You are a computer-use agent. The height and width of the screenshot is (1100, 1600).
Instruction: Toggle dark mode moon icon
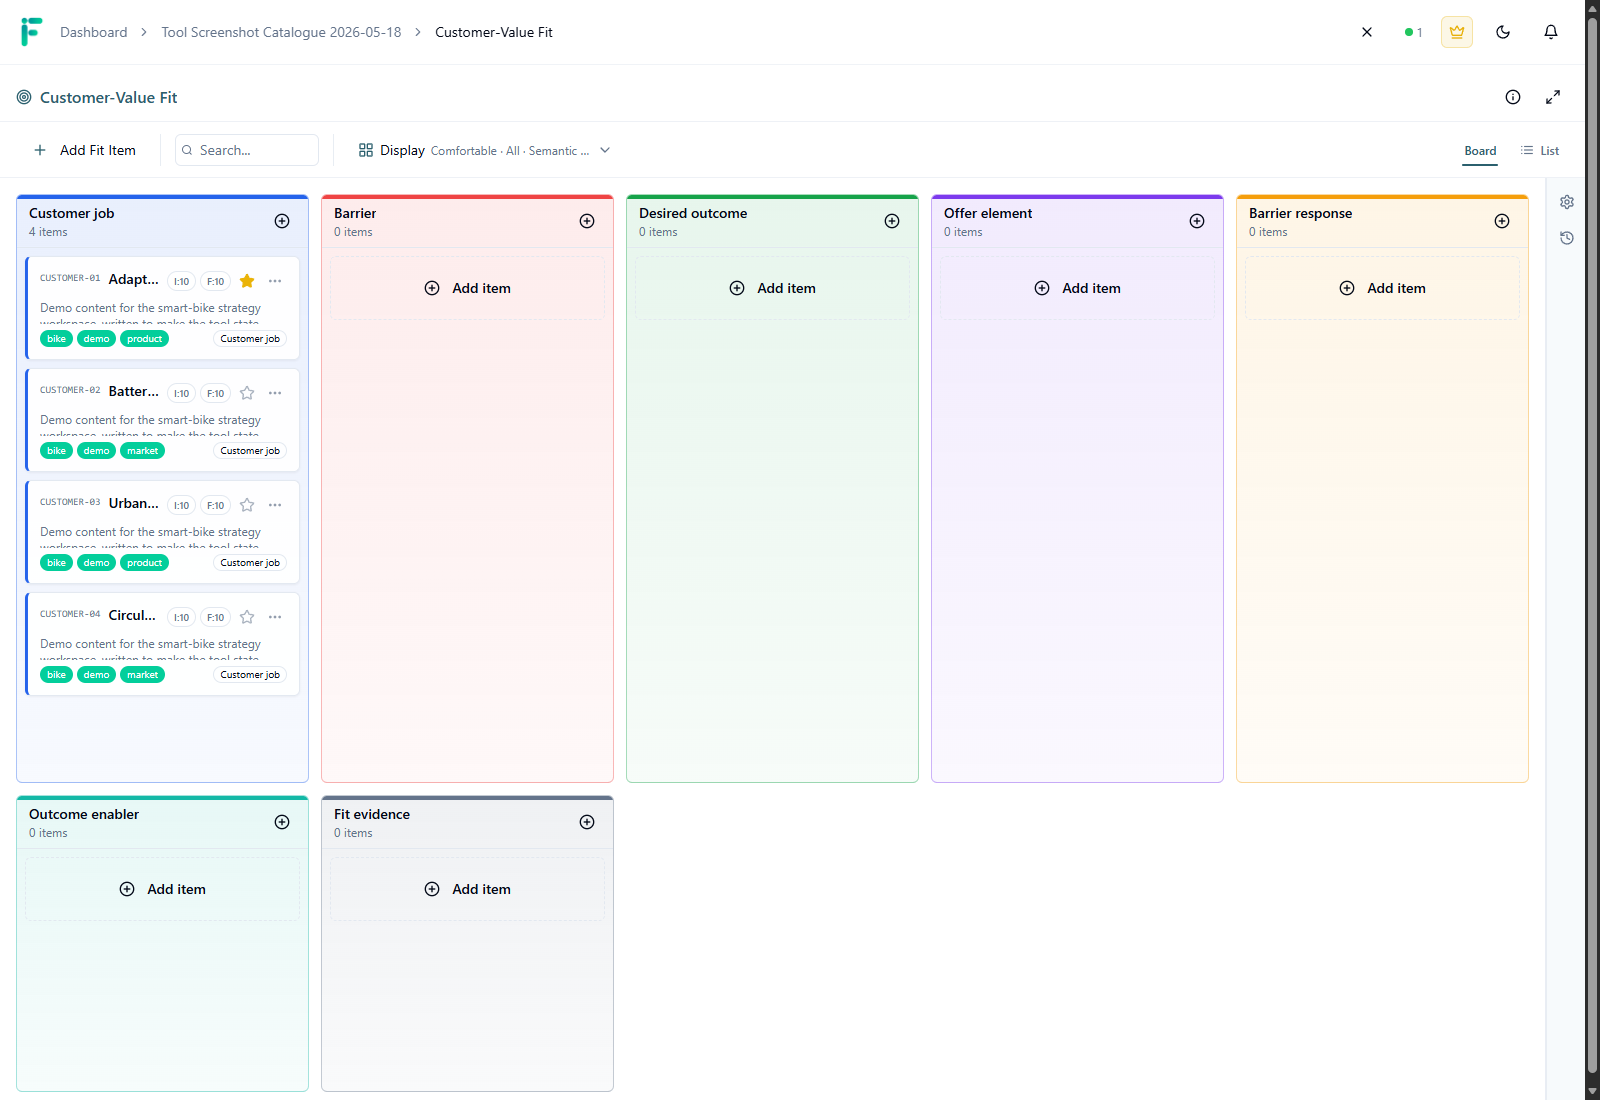1503,32
